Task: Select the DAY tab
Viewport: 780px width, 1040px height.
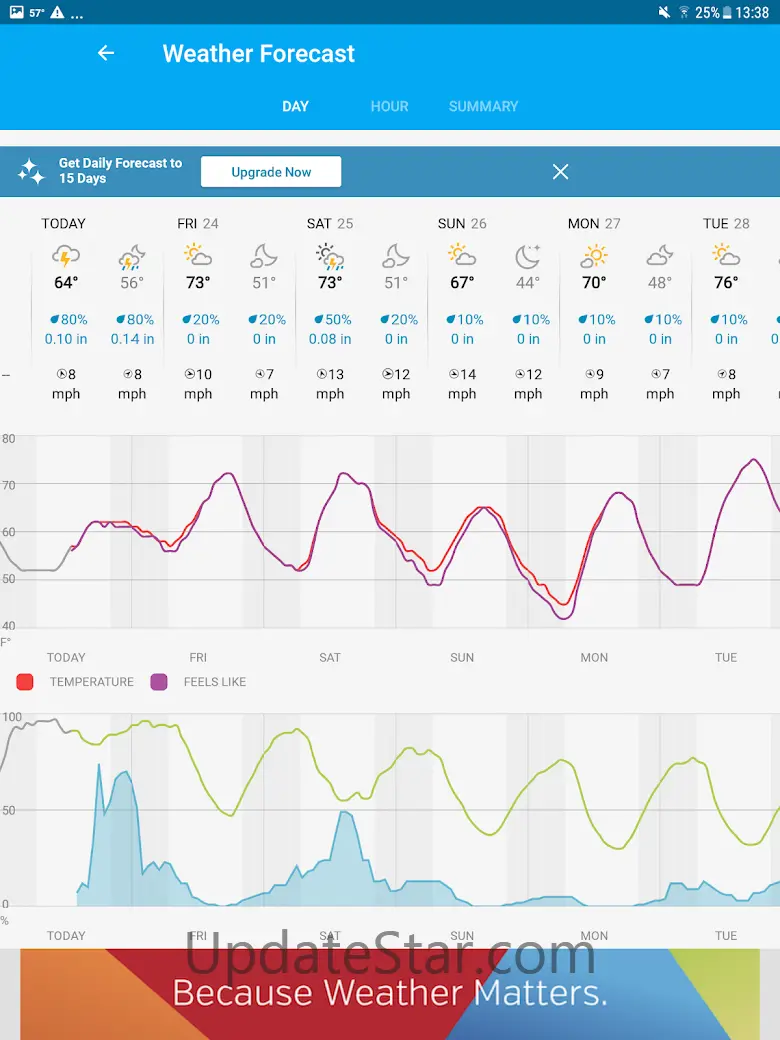Action: point(295,106)
